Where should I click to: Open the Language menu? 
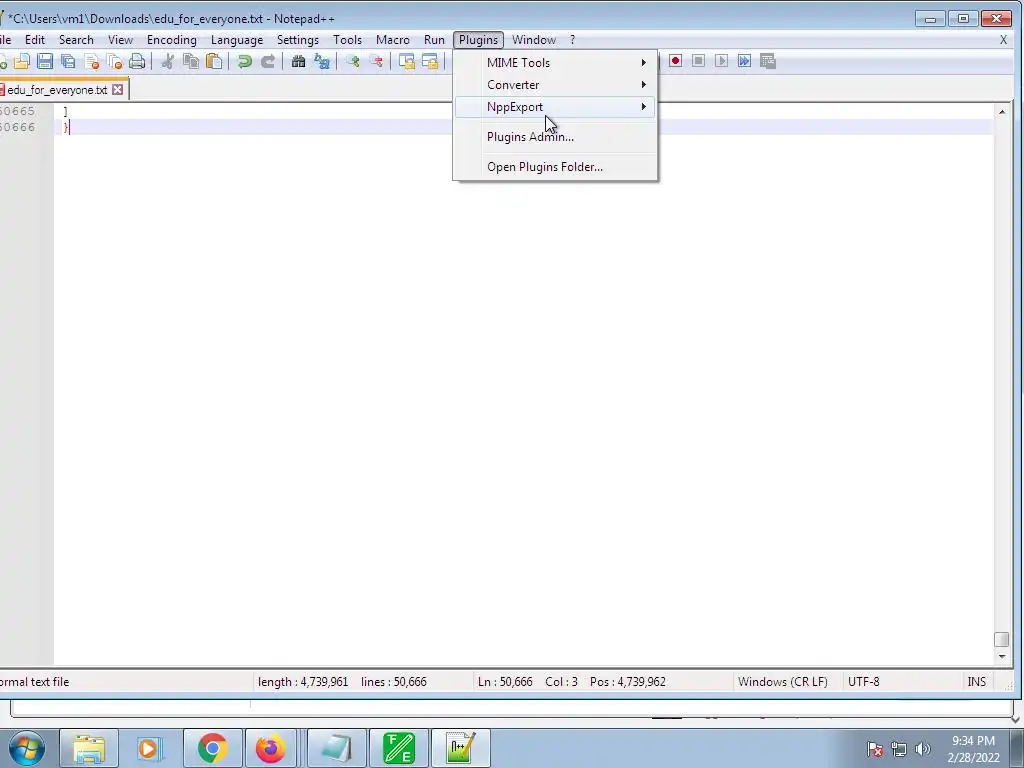click(x=236, y=40)
